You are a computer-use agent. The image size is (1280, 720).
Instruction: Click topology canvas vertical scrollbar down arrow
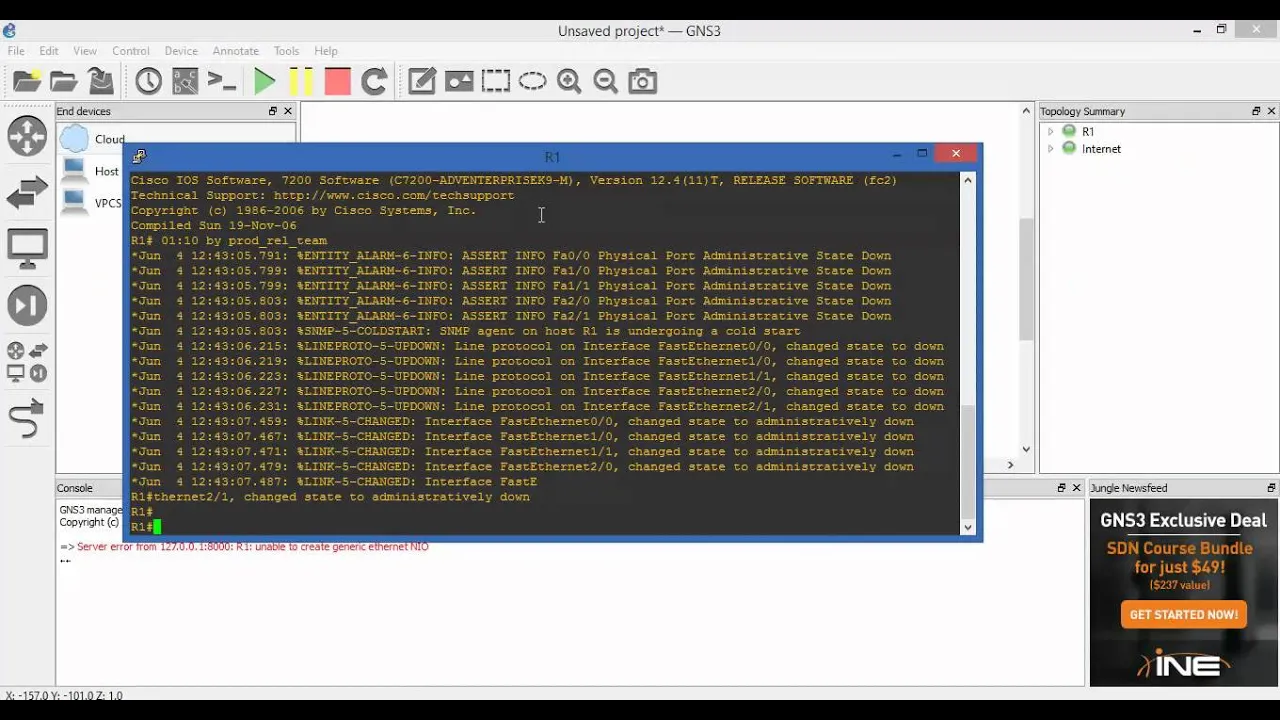pos(1026,450)
